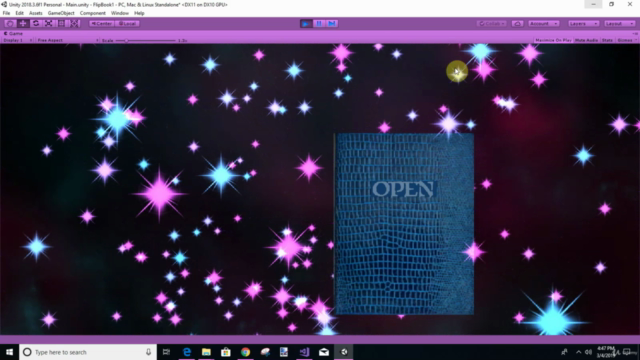Open the GameObject menu
The height and width of the screenshot is (360, 640).
pyautogui.click(x=61, y=13)
